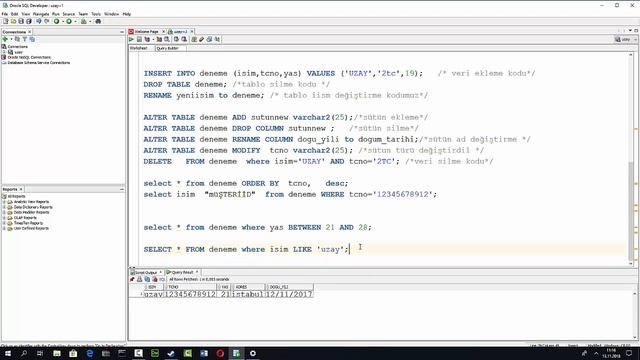Expand the OLAP Reports node
Image resolution: width=640 pixels, height=360 pixels.
pyautogui.click(x=4, y=218)
